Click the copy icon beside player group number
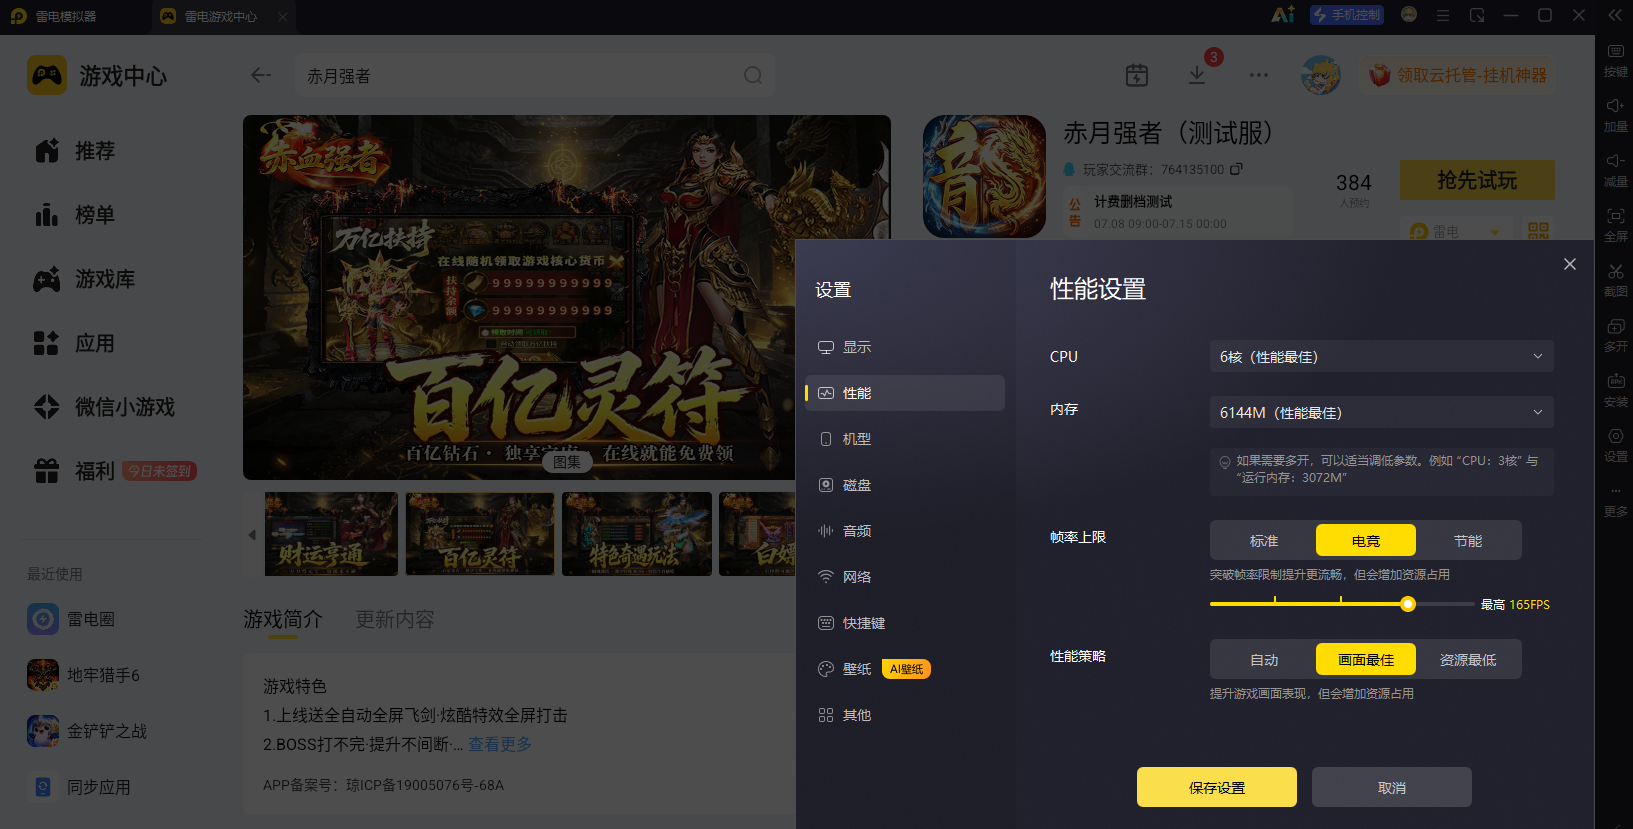The image size is (1633, 829). click(x=1236, y=169)
